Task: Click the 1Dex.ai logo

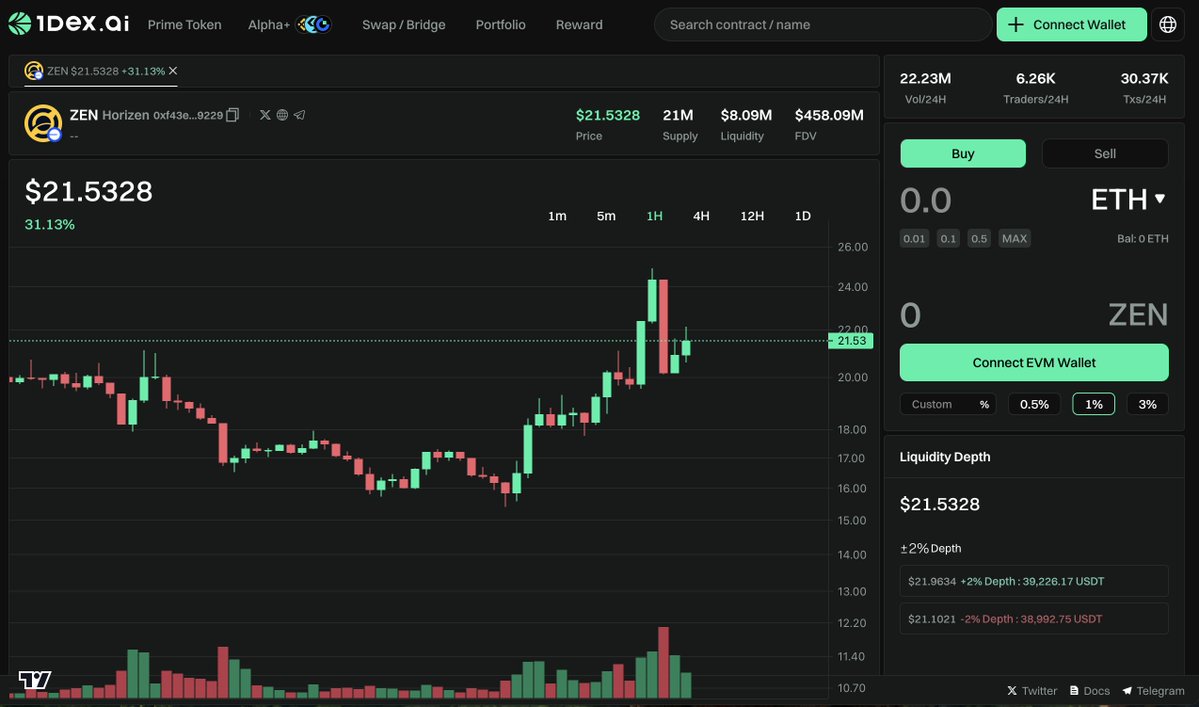Action: [67, 22]
